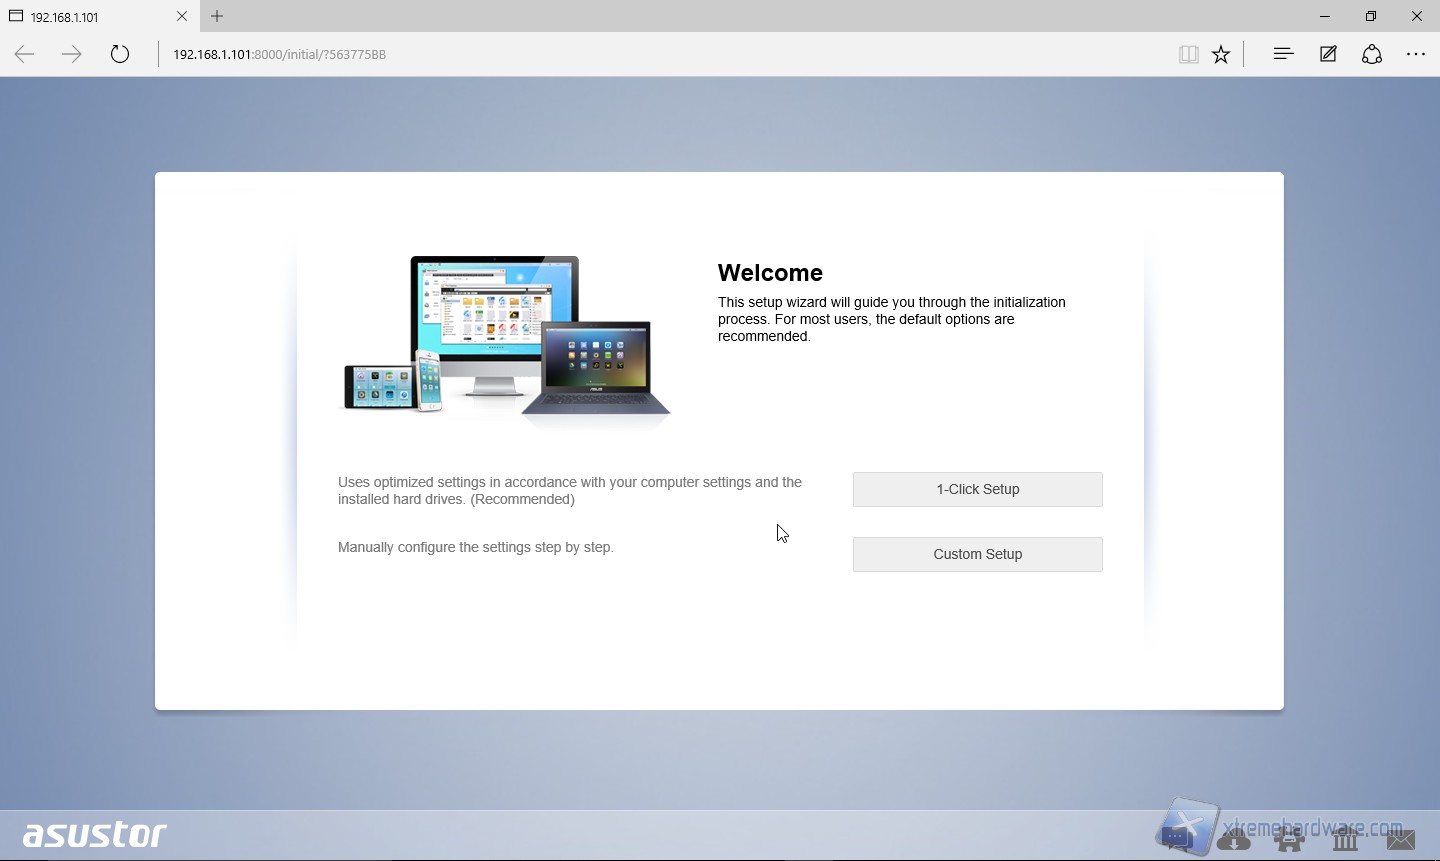Make a Web Note with the pen icon
The height and width of the screenshot is (861, 1440).
click(1328, 54)
